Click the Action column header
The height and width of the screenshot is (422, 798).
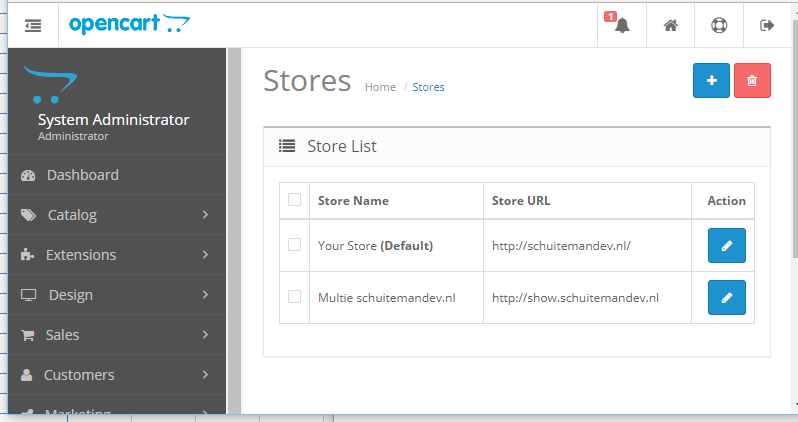(726, 201)
